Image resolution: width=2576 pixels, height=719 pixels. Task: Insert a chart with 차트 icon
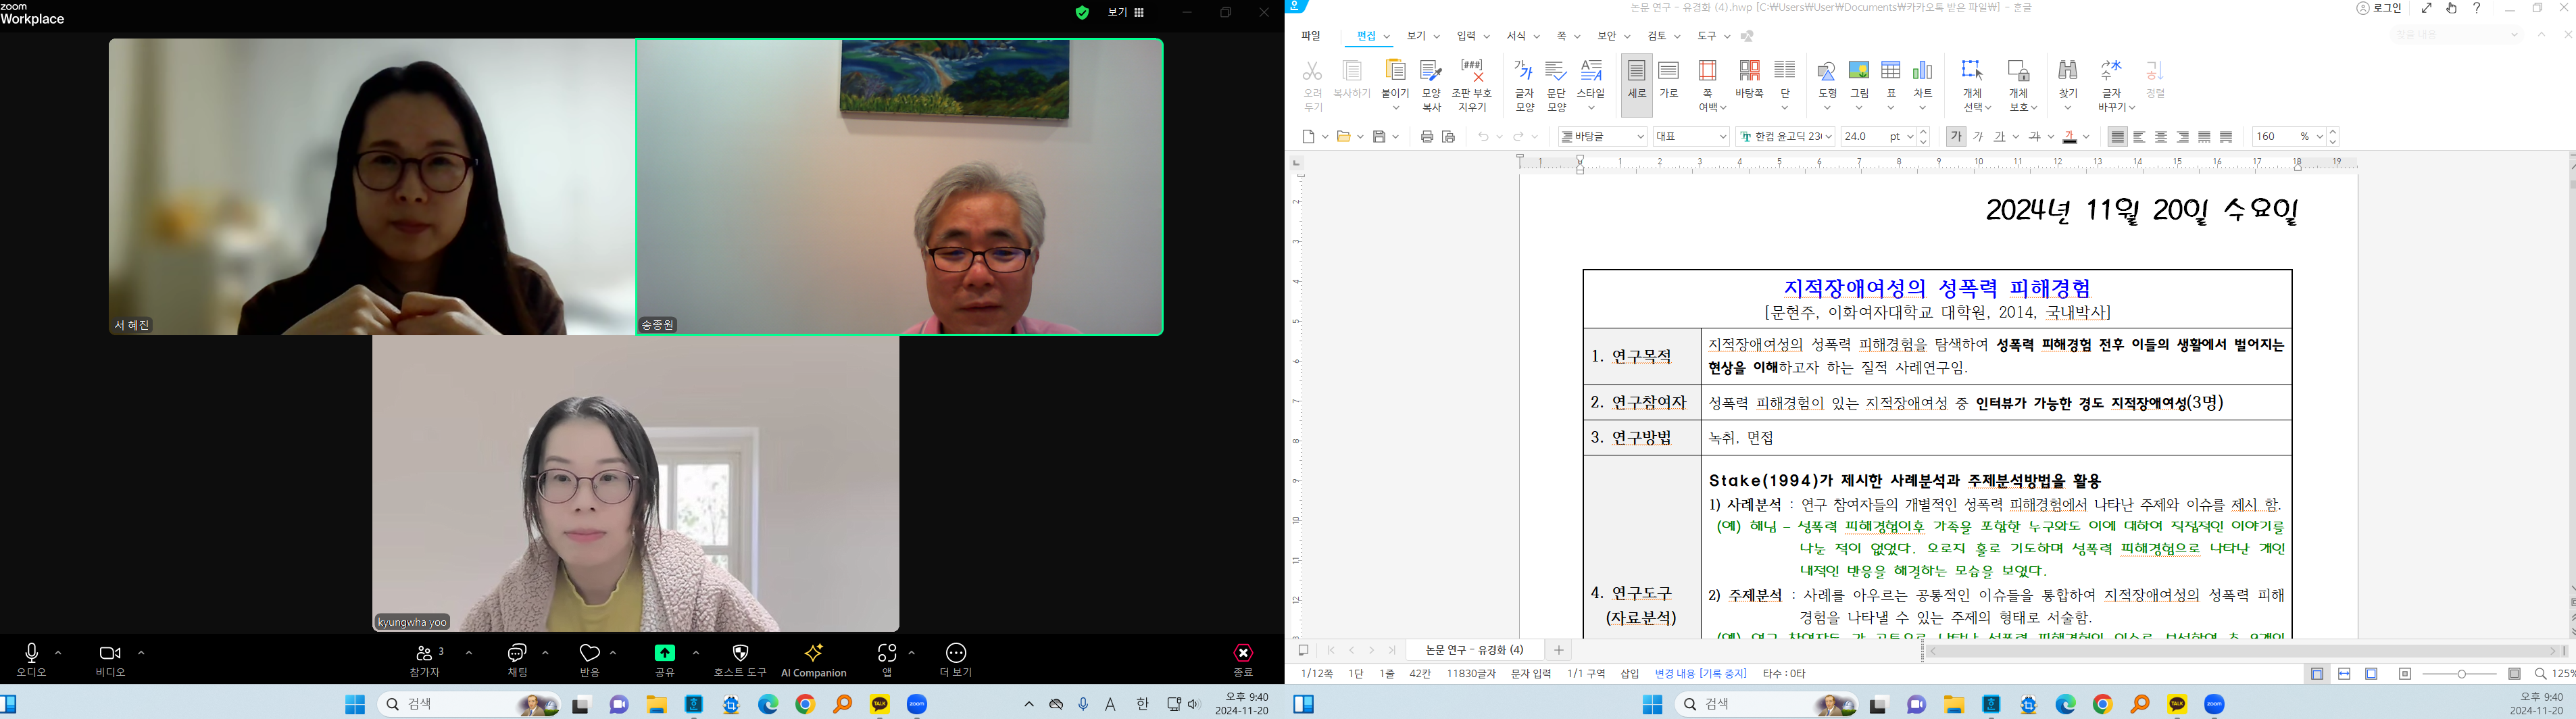coord(1923,71)
